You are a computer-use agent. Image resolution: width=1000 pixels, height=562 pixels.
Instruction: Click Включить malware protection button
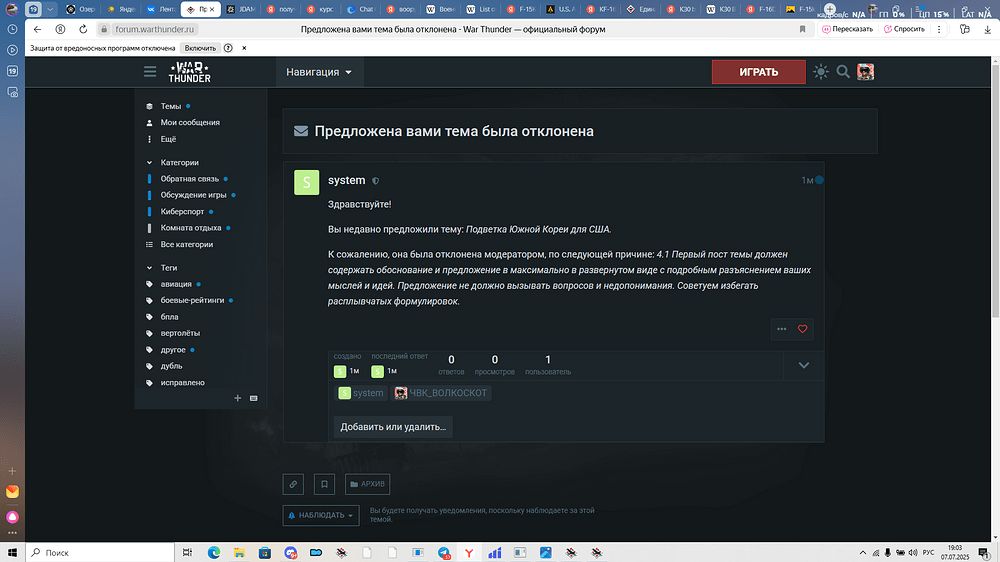click(200, 48)
